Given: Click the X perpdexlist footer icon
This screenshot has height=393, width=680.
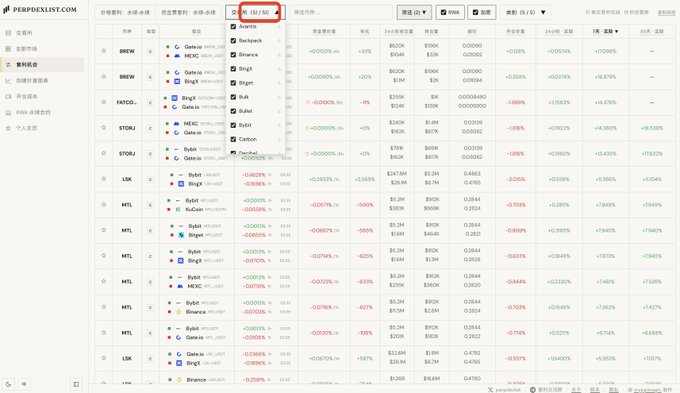Looking at the screenshot, I should coord(490,390).
